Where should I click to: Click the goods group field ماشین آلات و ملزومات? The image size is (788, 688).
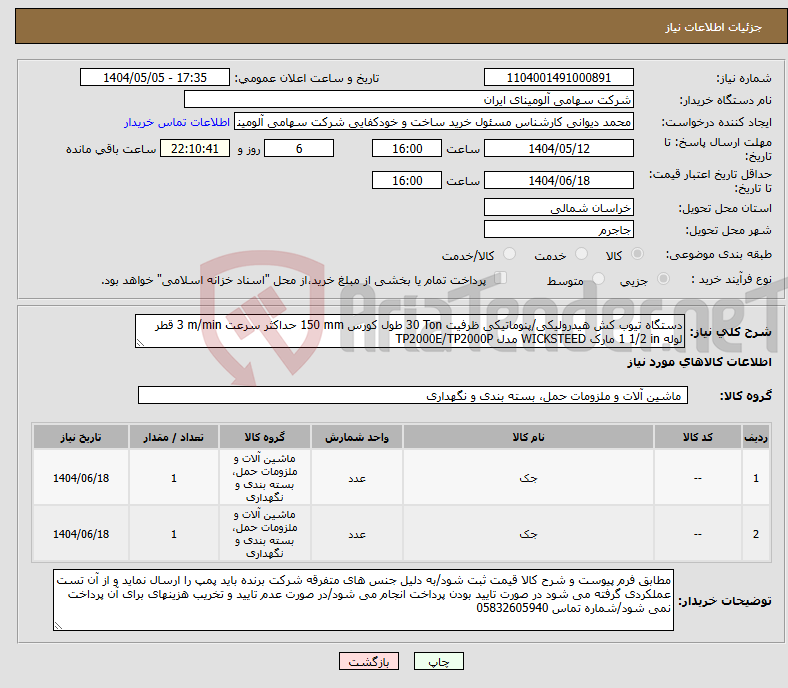coord(413,396)
